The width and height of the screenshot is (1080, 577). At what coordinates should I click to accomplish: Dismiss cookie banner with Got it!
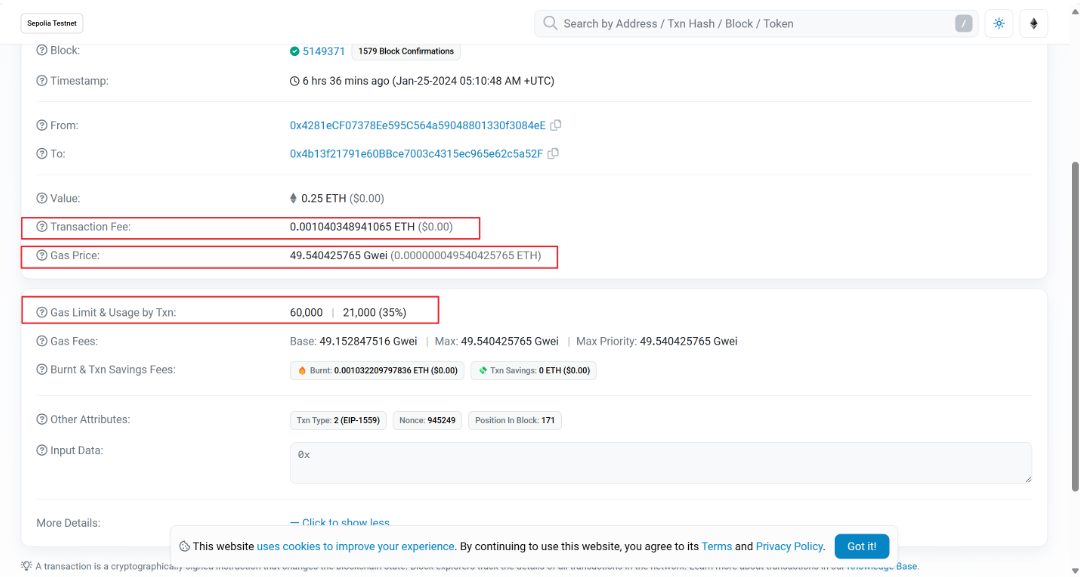pyautogui.click(x=862, y=546)
